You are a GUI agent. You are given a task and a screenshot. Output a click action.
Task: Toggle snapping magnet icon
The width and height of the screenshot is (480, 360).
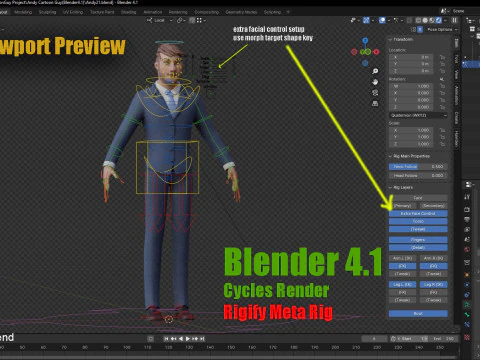pos(192,20)
